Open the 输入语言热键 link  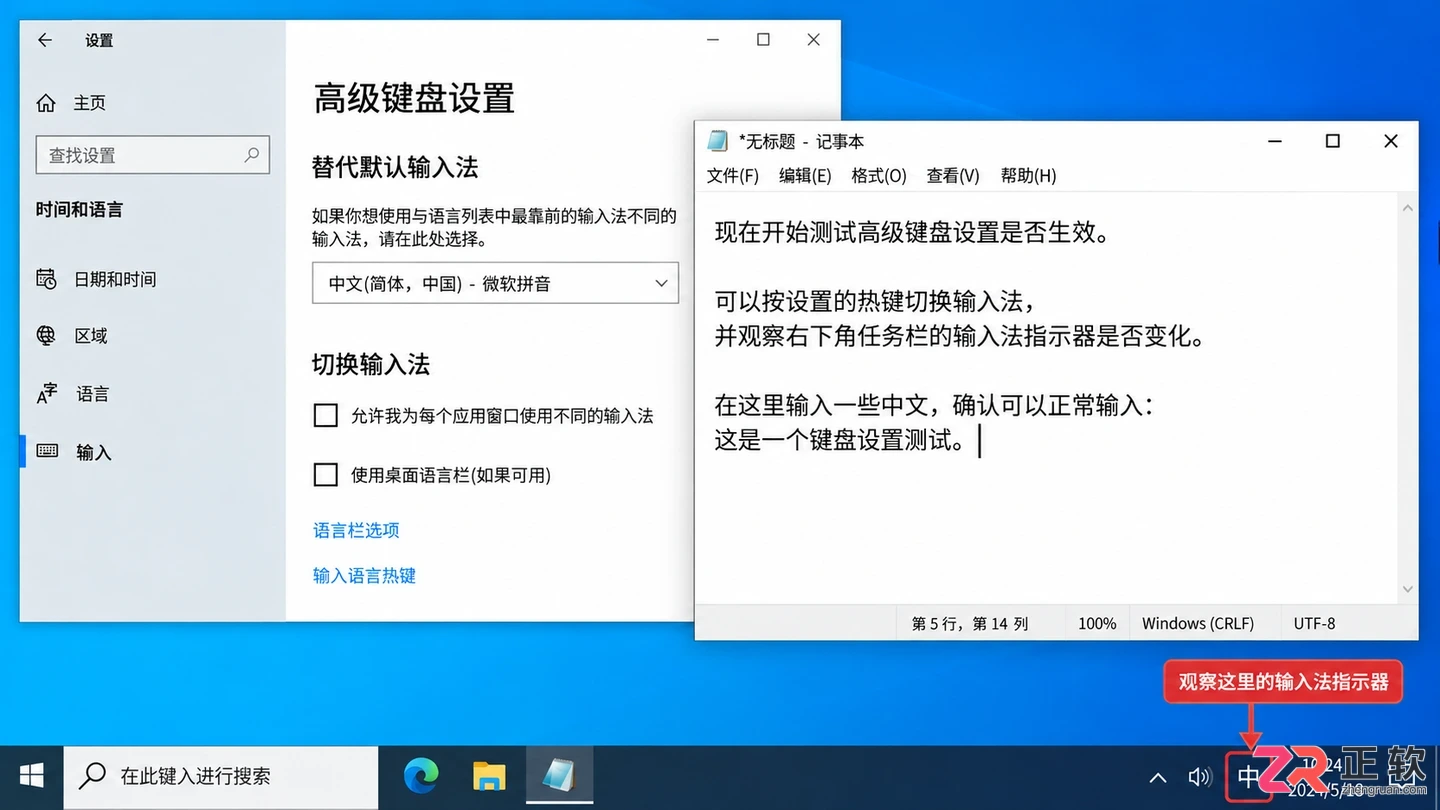(x=364, y=575)
